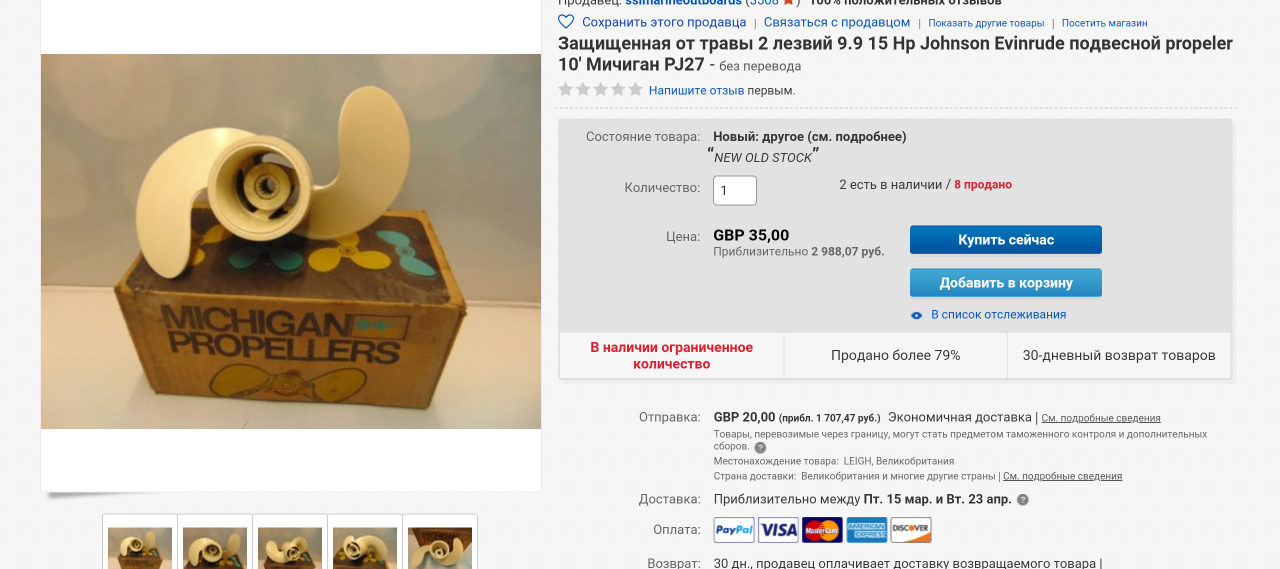The image size is (1280, 569).
Task: Click the Visa card icon
Action: coord(778,530)
